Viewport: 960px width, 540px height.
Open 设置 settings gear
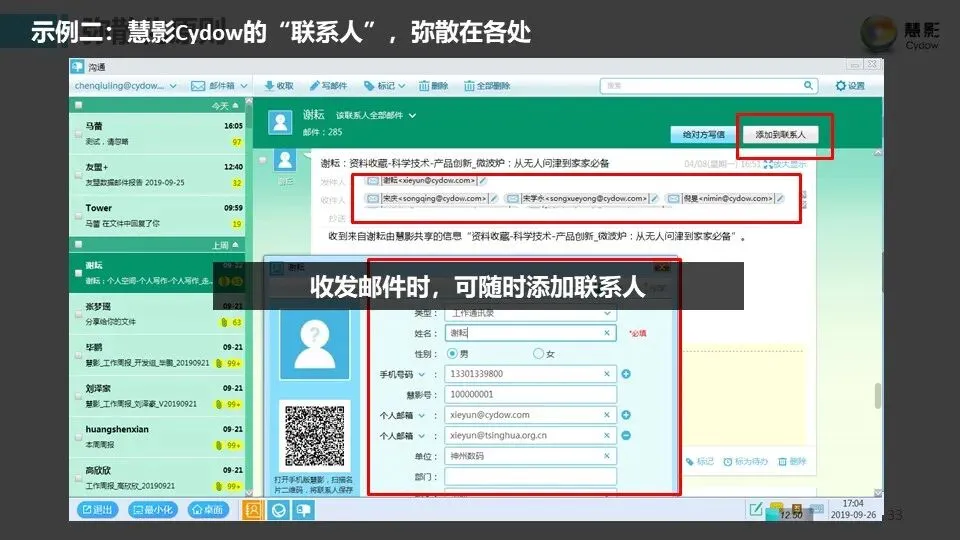841,86
